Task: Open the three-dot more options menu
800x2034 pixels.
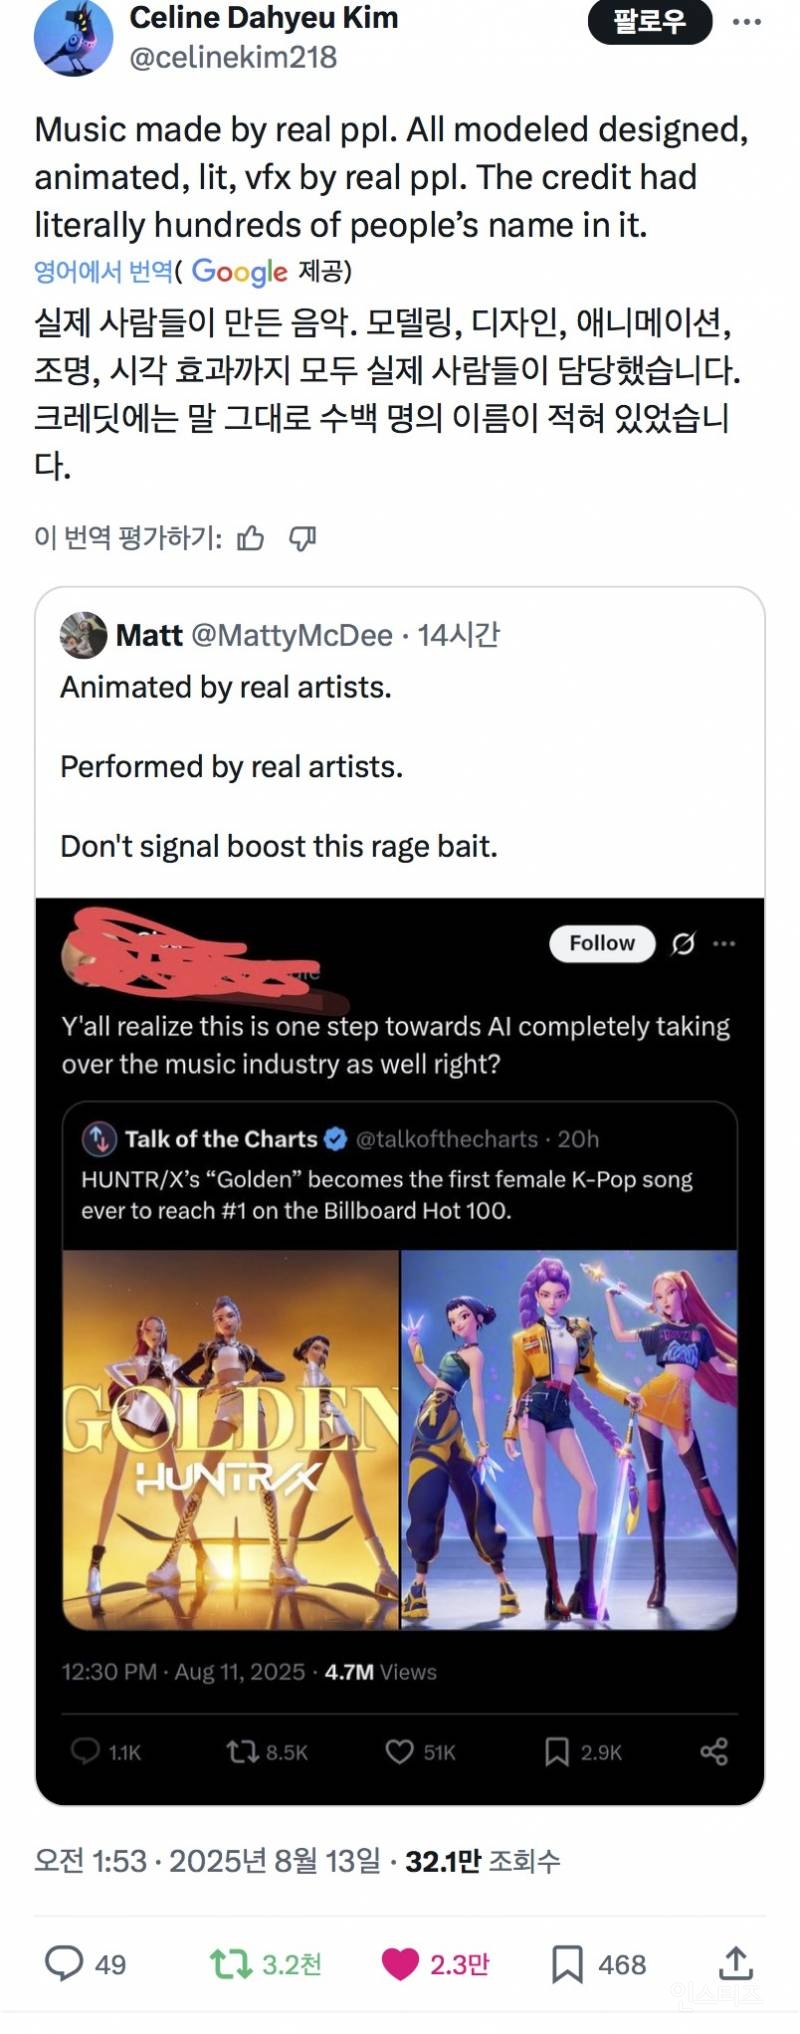Action: pos(746,22)
